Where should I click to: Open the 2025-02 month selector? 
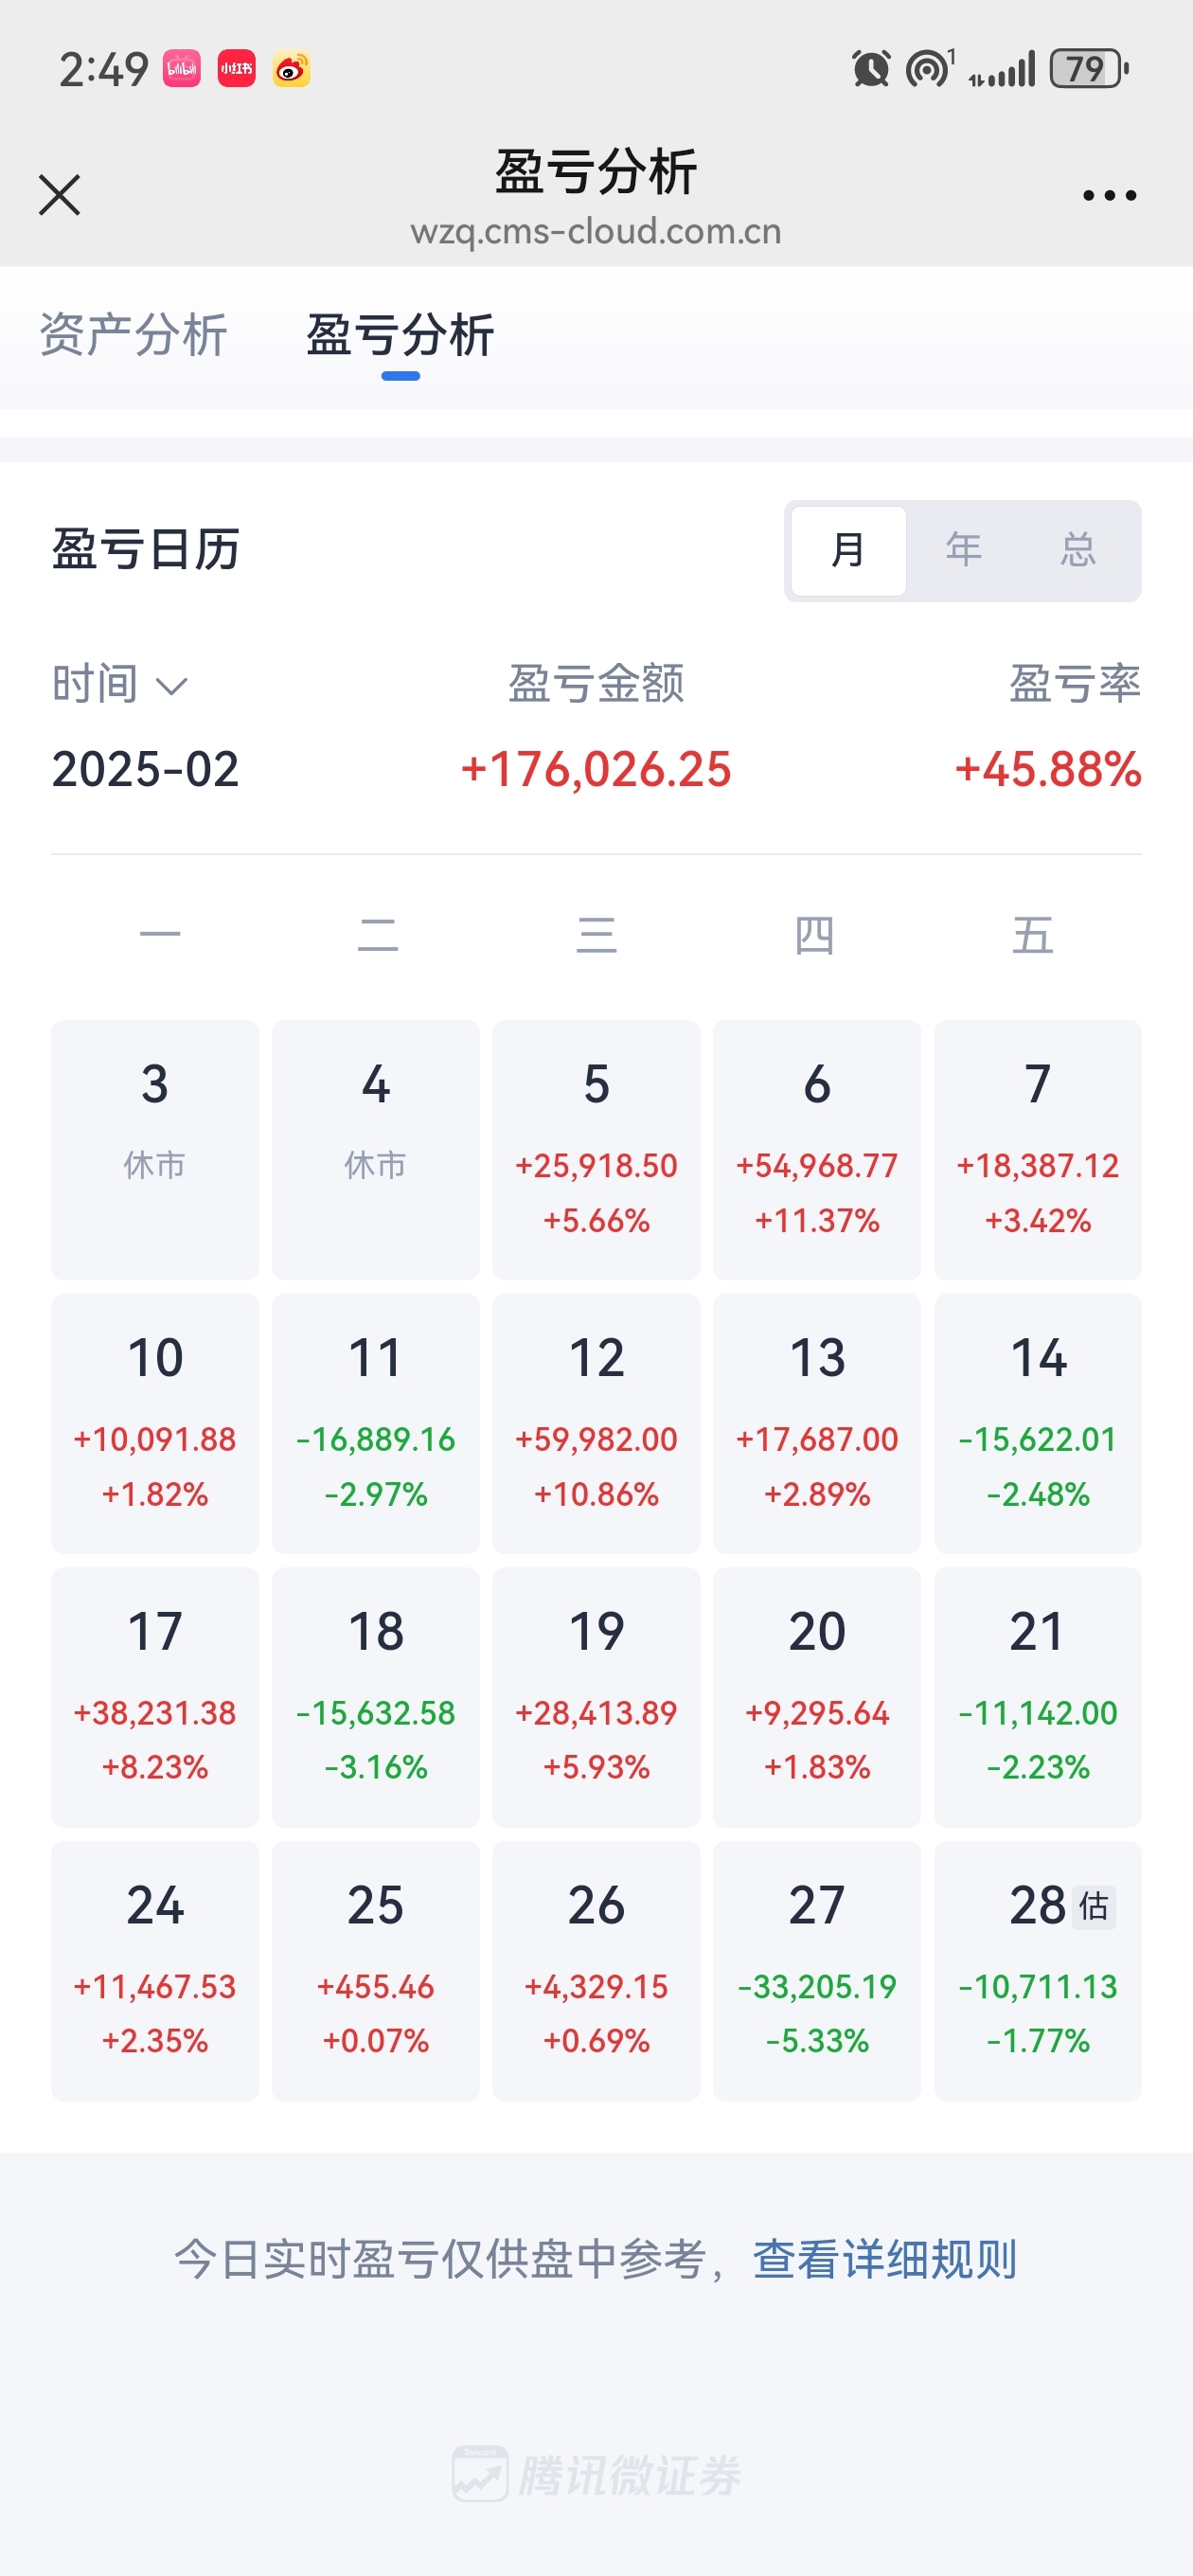pyautogui.click(x=146, y=769)
